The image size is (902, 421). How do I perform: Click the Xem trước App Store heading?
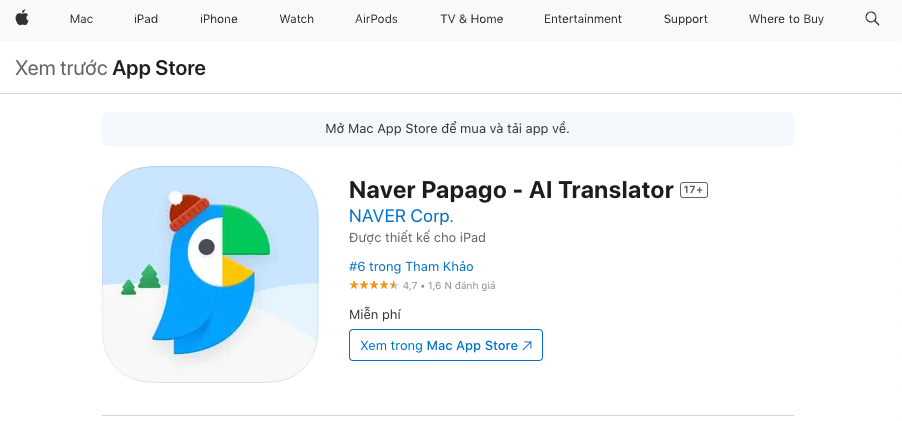click(110, 69)
